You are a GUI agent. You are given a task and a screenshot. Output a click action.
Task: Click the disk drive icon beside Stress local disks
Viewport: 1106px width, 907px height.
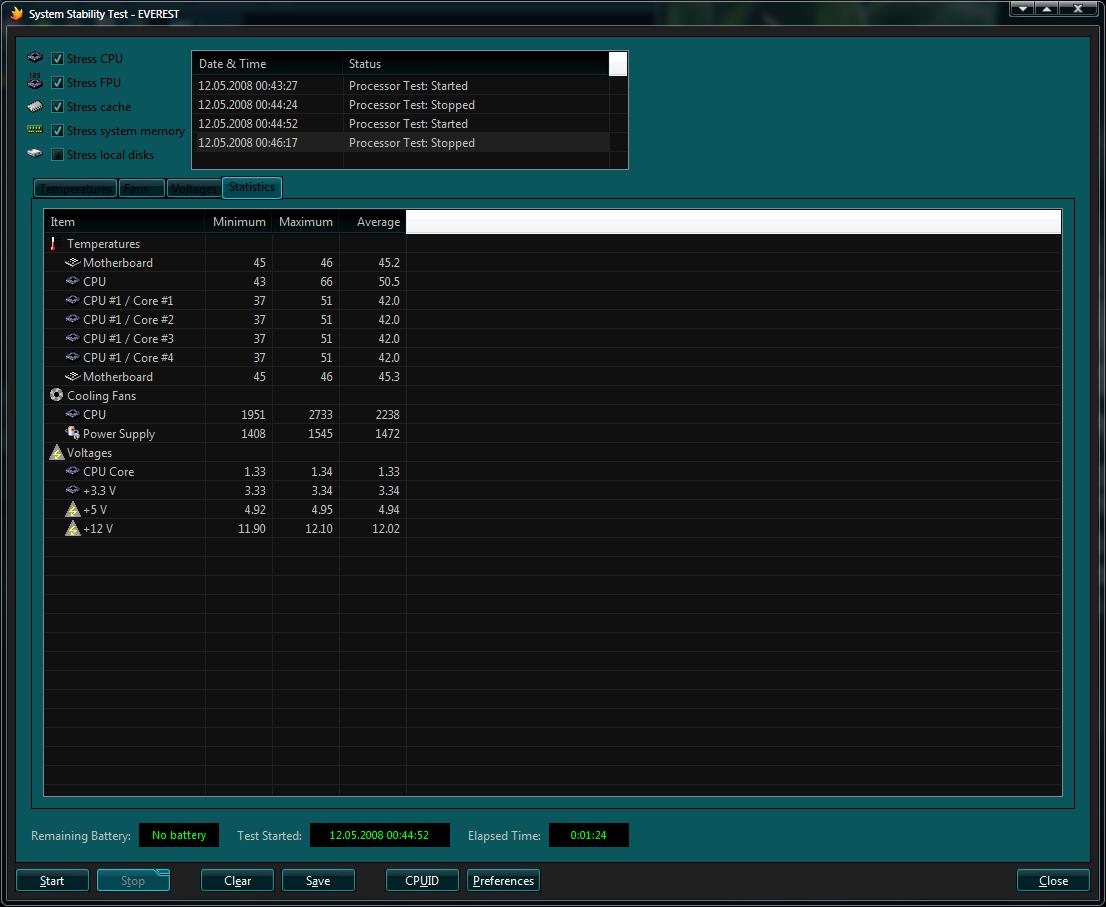[x=35, y=153]
